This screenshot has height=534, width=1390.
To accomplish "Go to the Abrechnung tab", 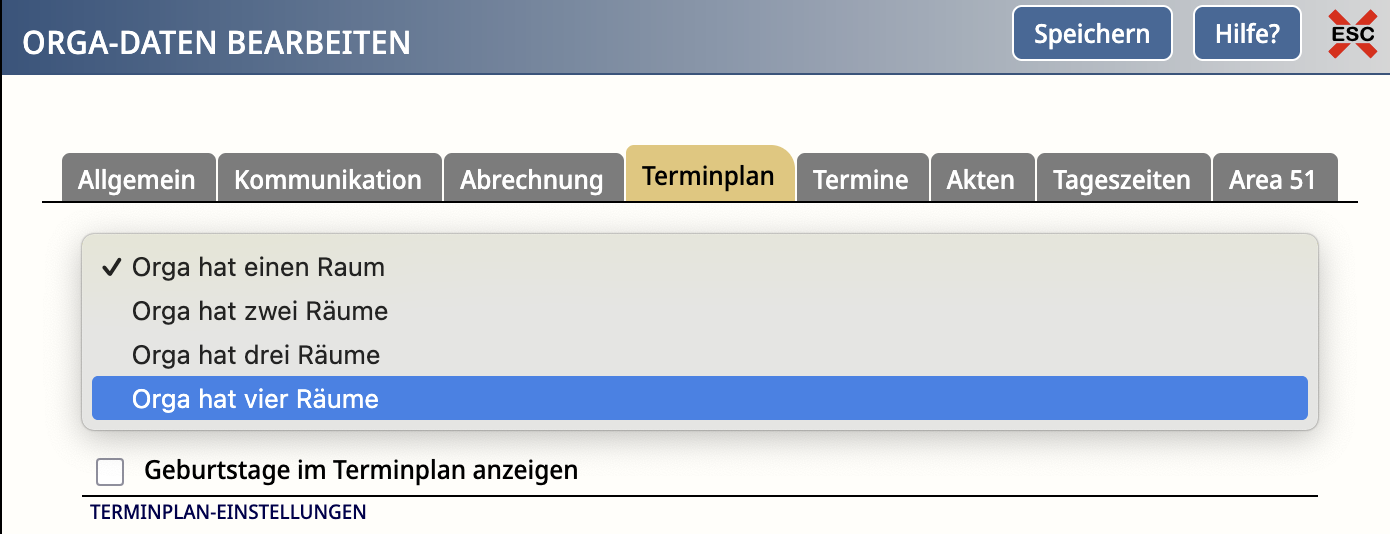I will pos(532,179).
